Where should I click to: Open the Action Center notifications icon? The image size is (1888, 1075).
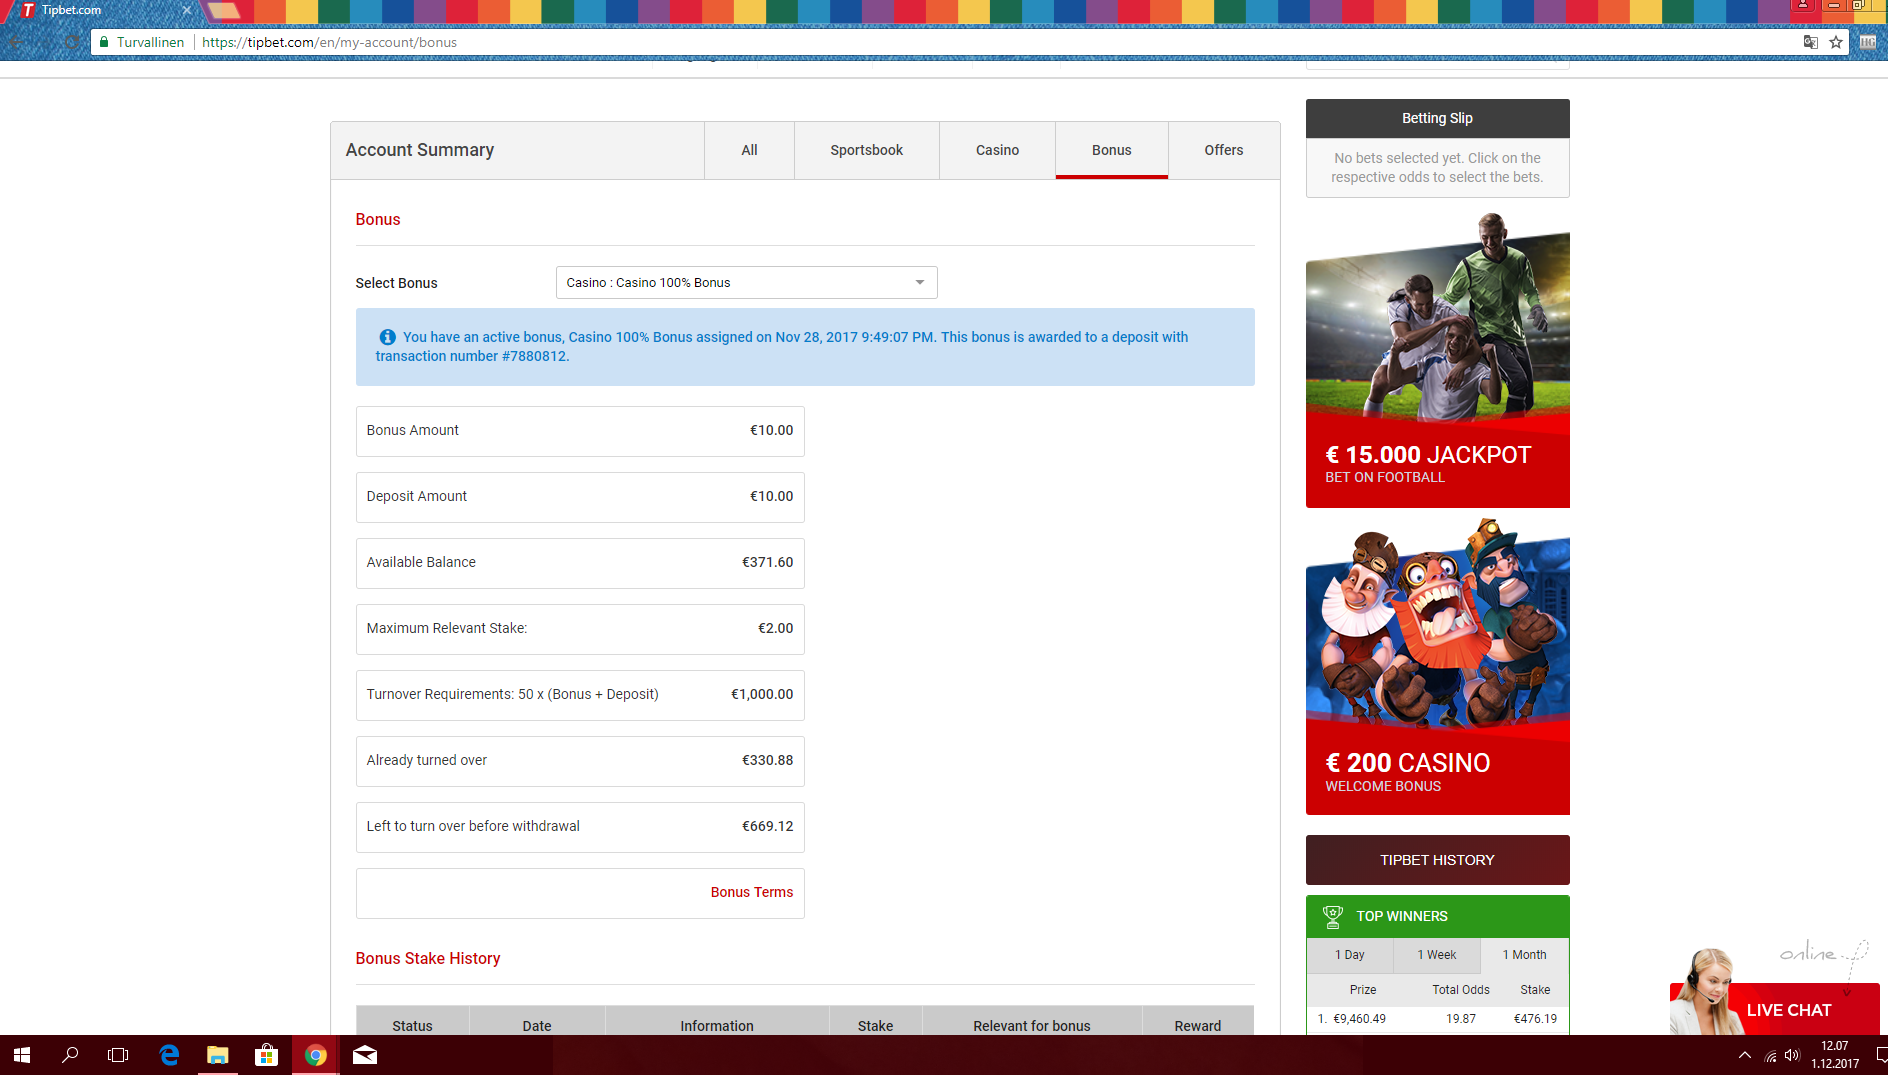click(x=1881, y=1055)
